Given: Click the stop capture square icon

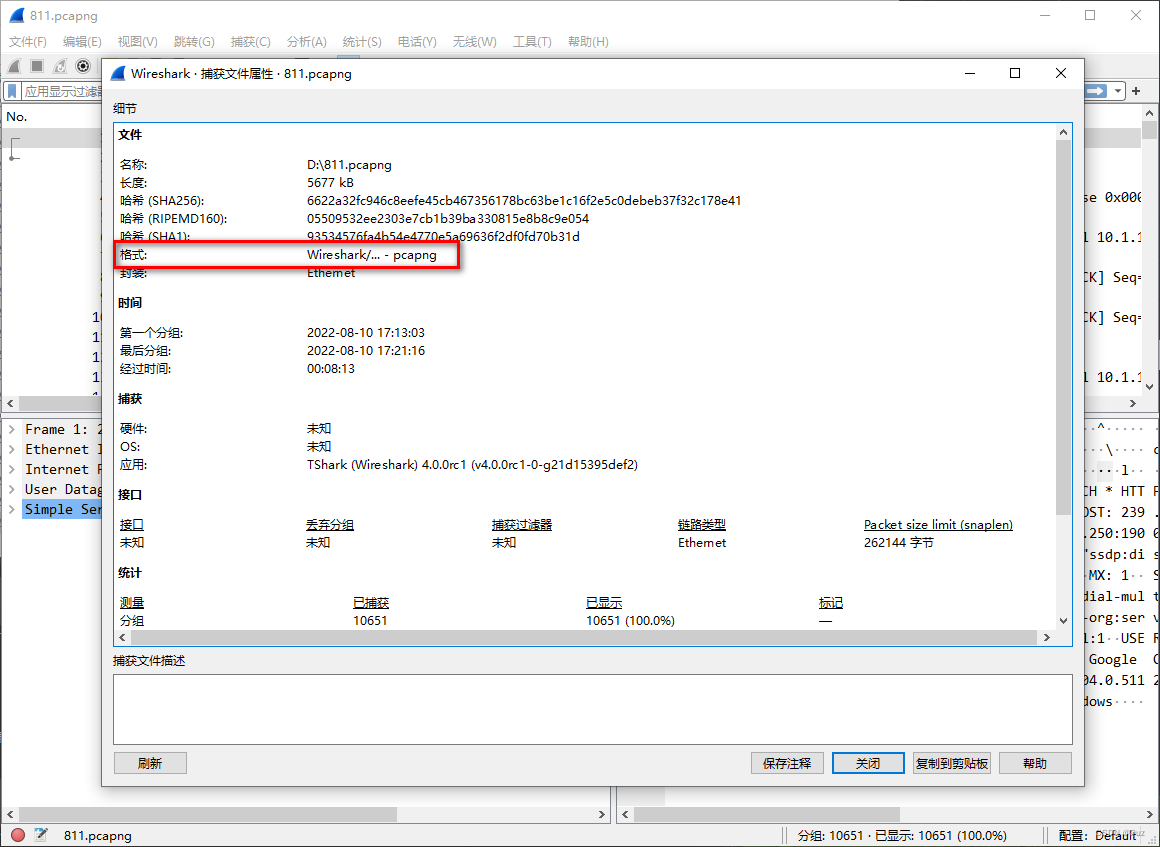Looking at the screenshot, I should (x=36, y=66).
